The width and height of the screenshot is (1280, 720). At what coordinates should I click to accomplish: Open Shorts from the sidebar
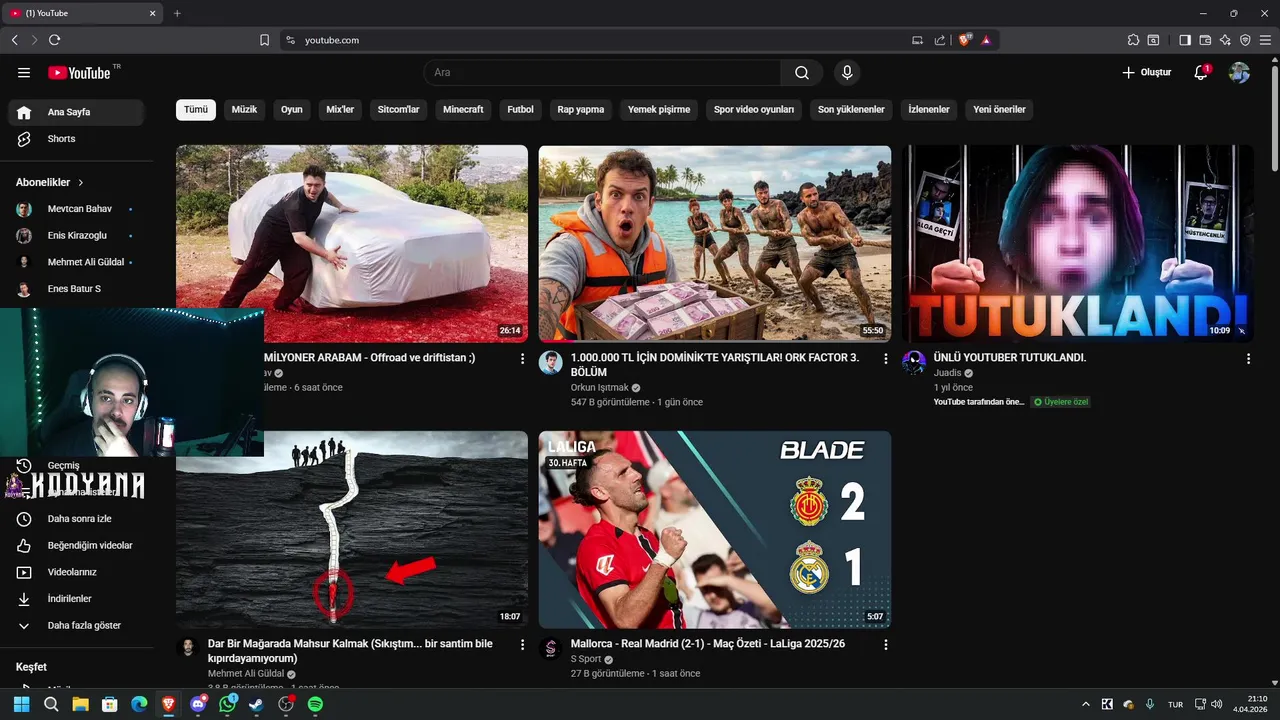[75, 139]
